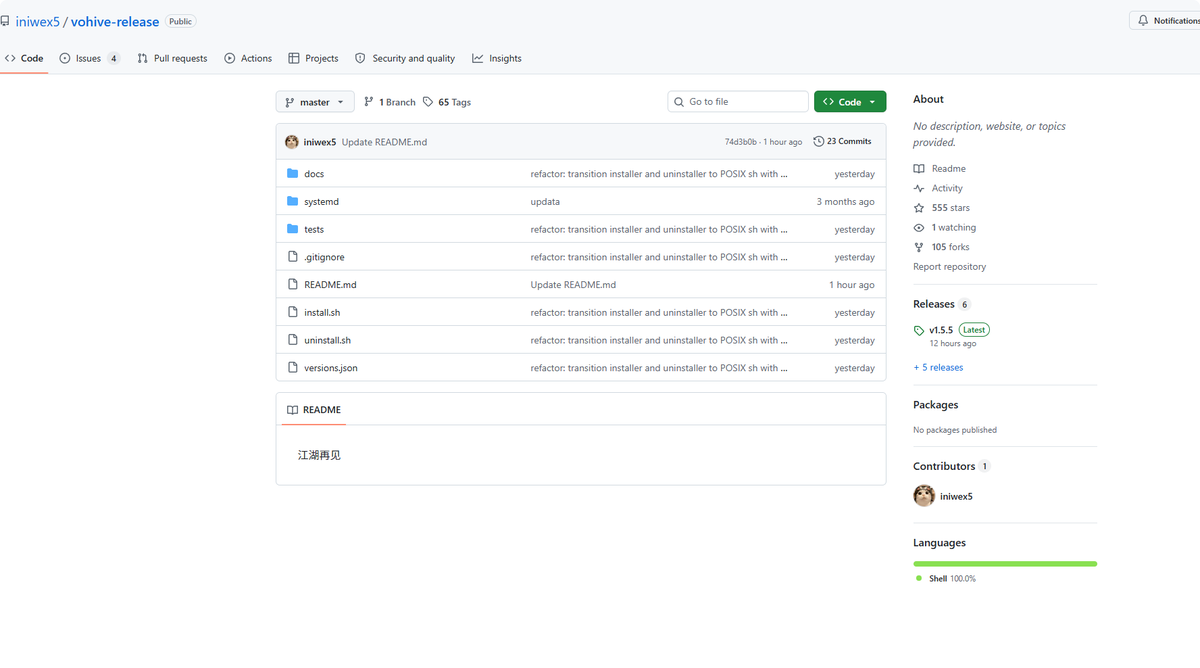The height and width of the screenshot is (668, 1200).
Task: Click the file icon beside install.sh
Action: (293, 313)
